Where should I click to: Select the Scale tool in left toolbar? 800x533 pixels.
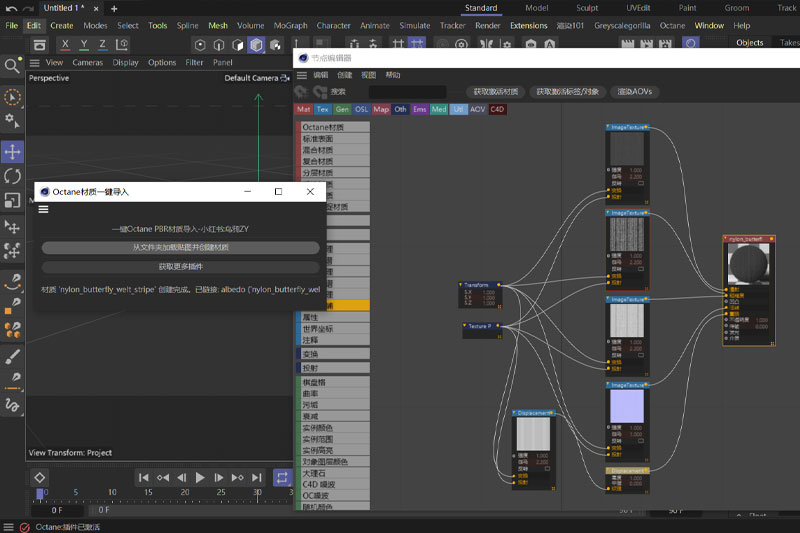12,200
